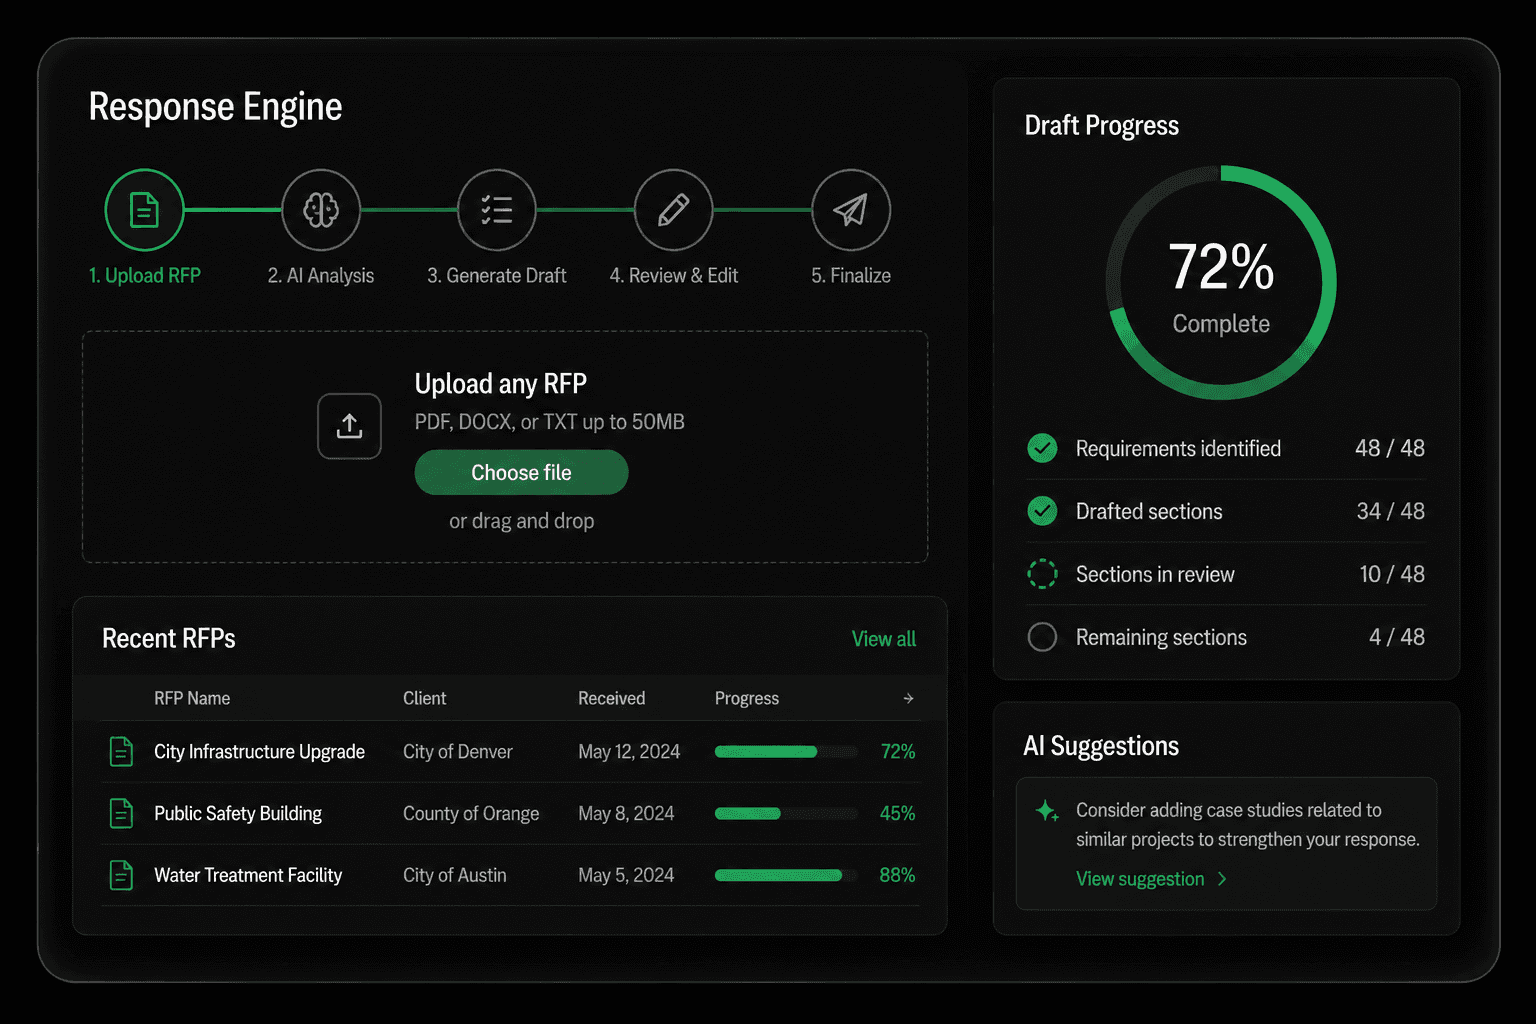
Task: Click the Sections in review label
Action: 1155,575
